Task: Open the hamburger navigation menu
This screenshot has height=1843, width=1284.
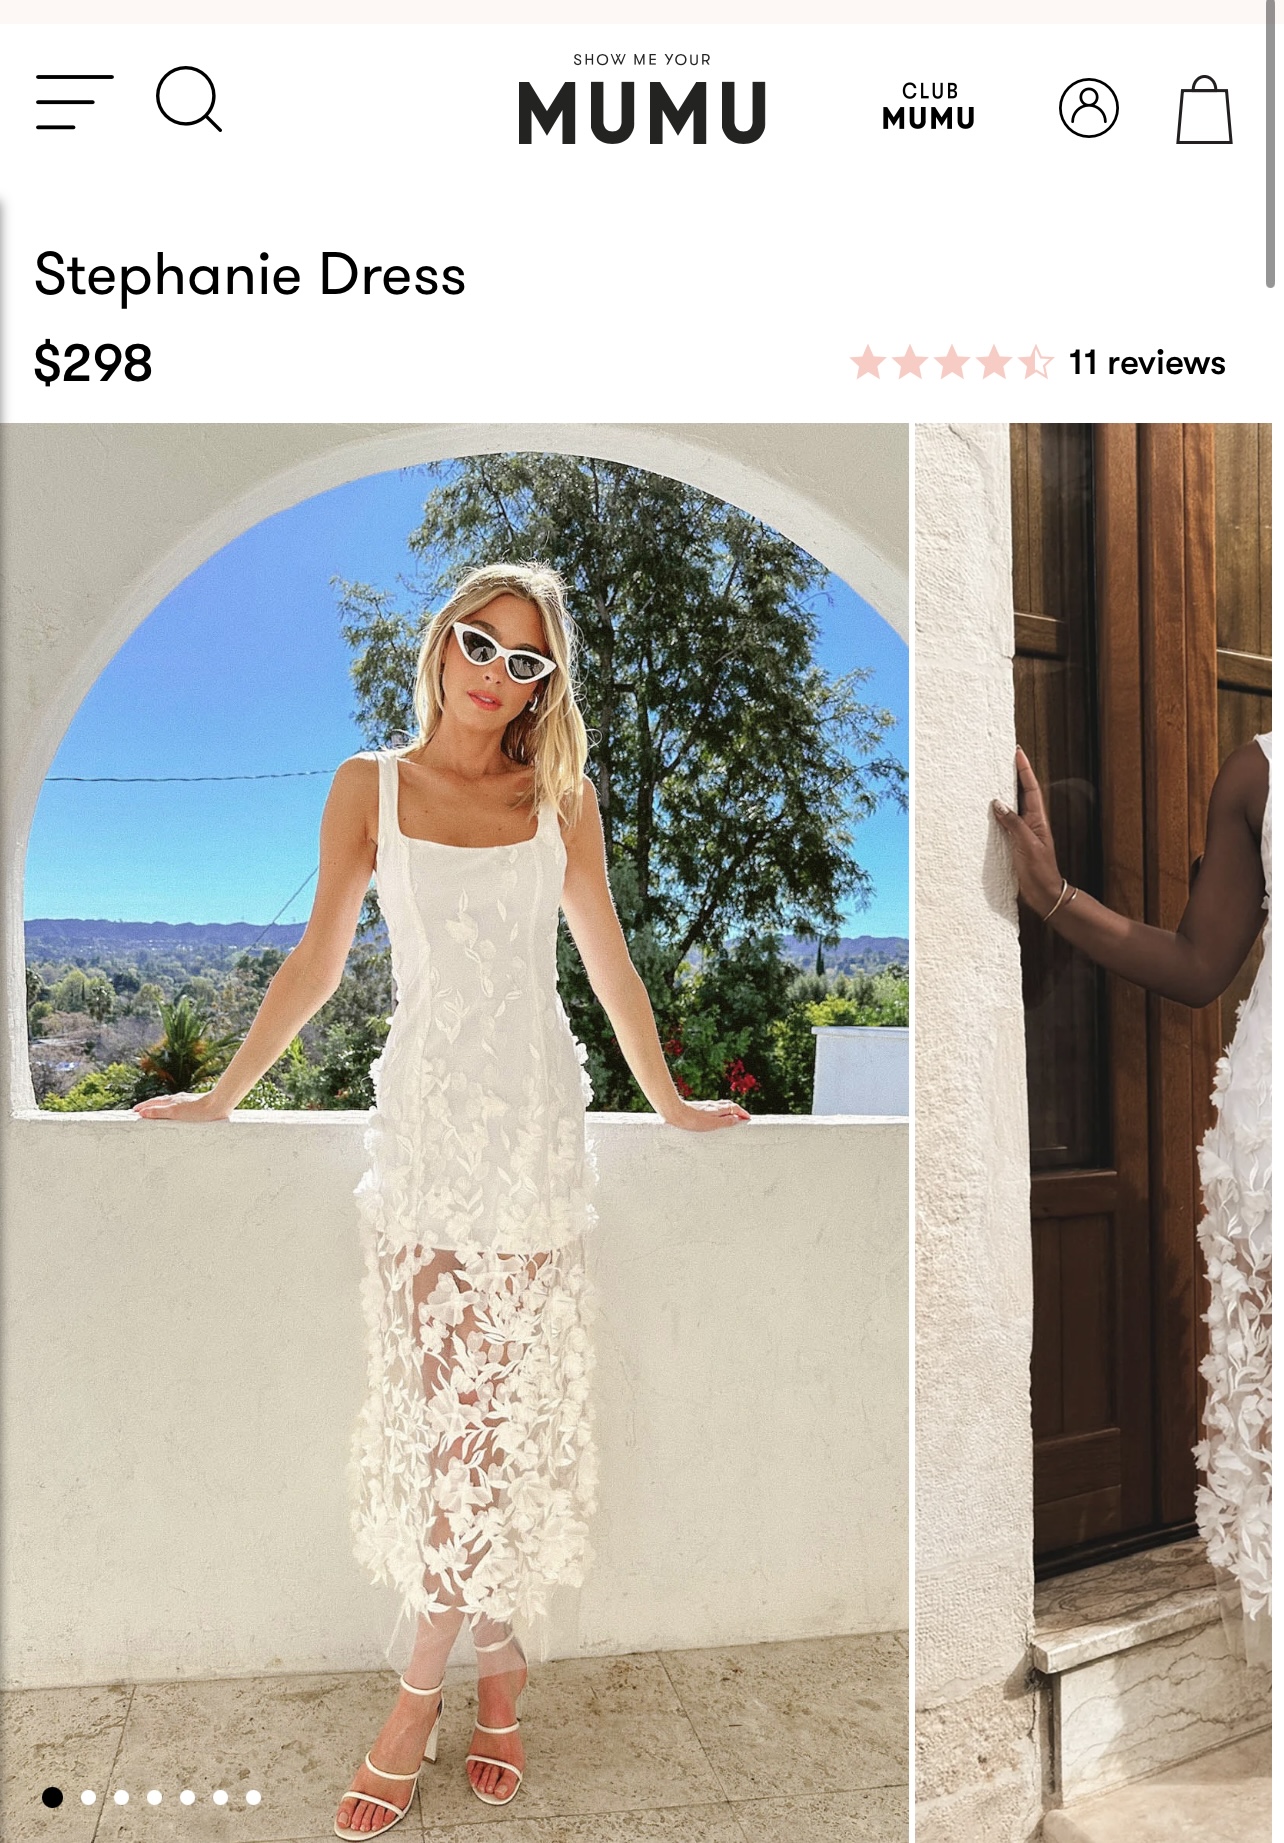Action: 75,101
